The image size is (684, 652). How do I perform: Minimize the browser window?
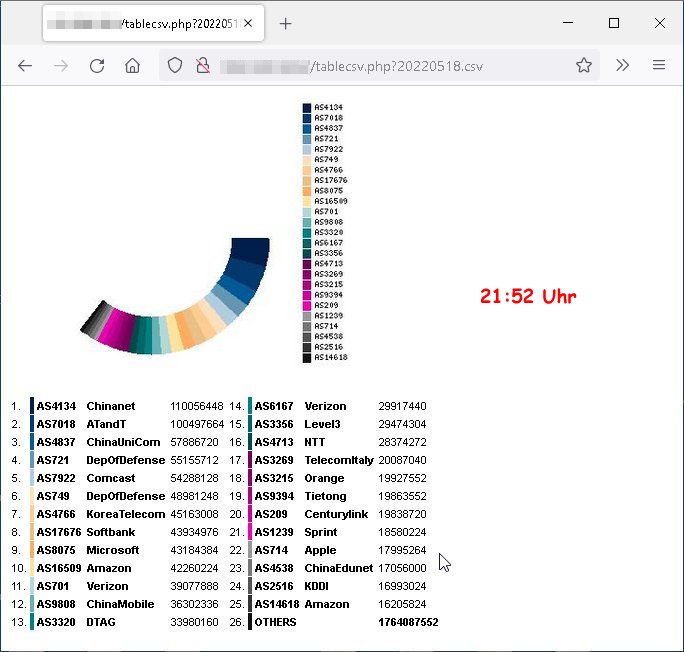pyautogui.click(x=568, y=23)
